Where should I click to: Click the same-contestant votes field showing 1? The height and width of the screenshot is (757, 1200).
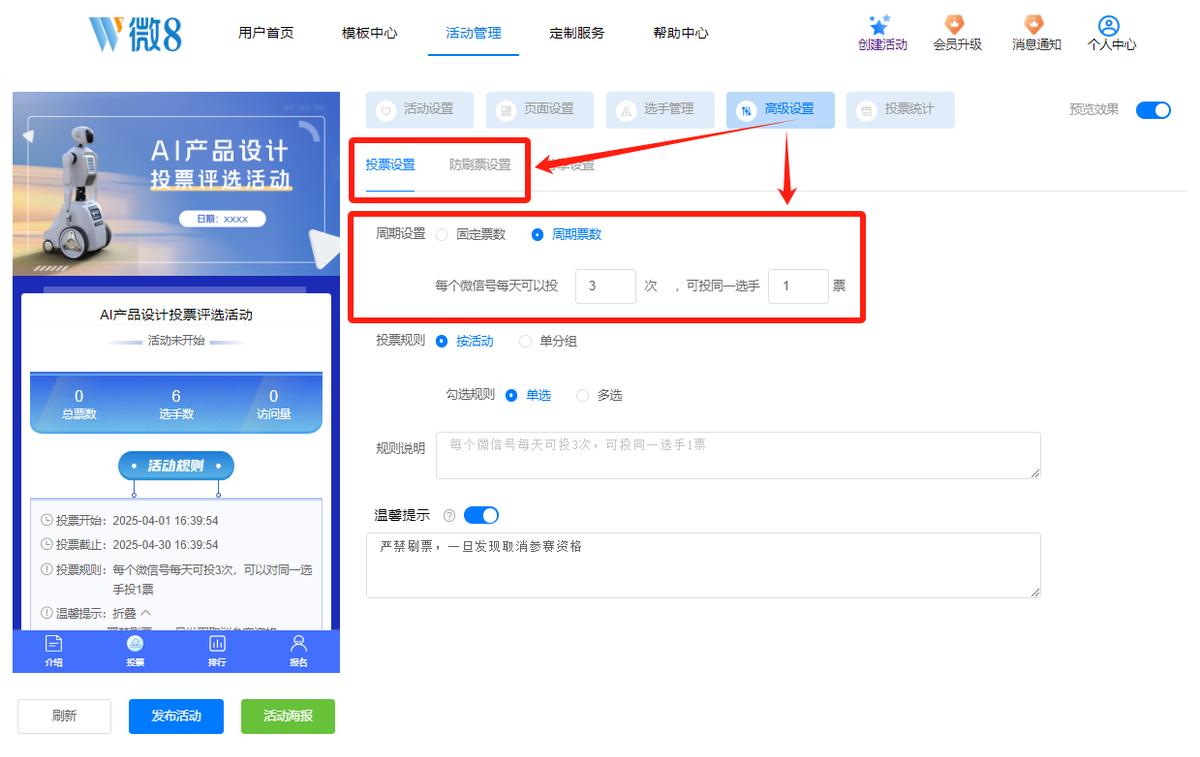(799, 286)
